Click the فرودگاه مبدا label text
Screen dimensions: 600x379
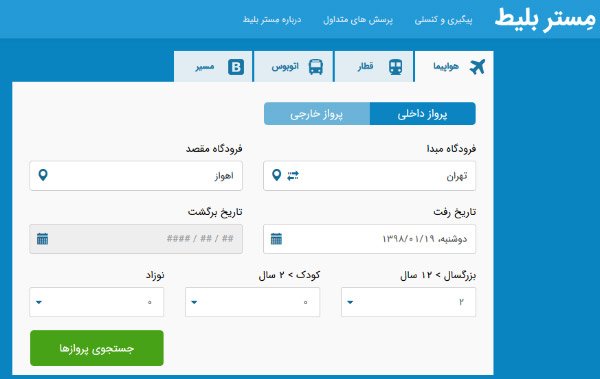point(452,149)
